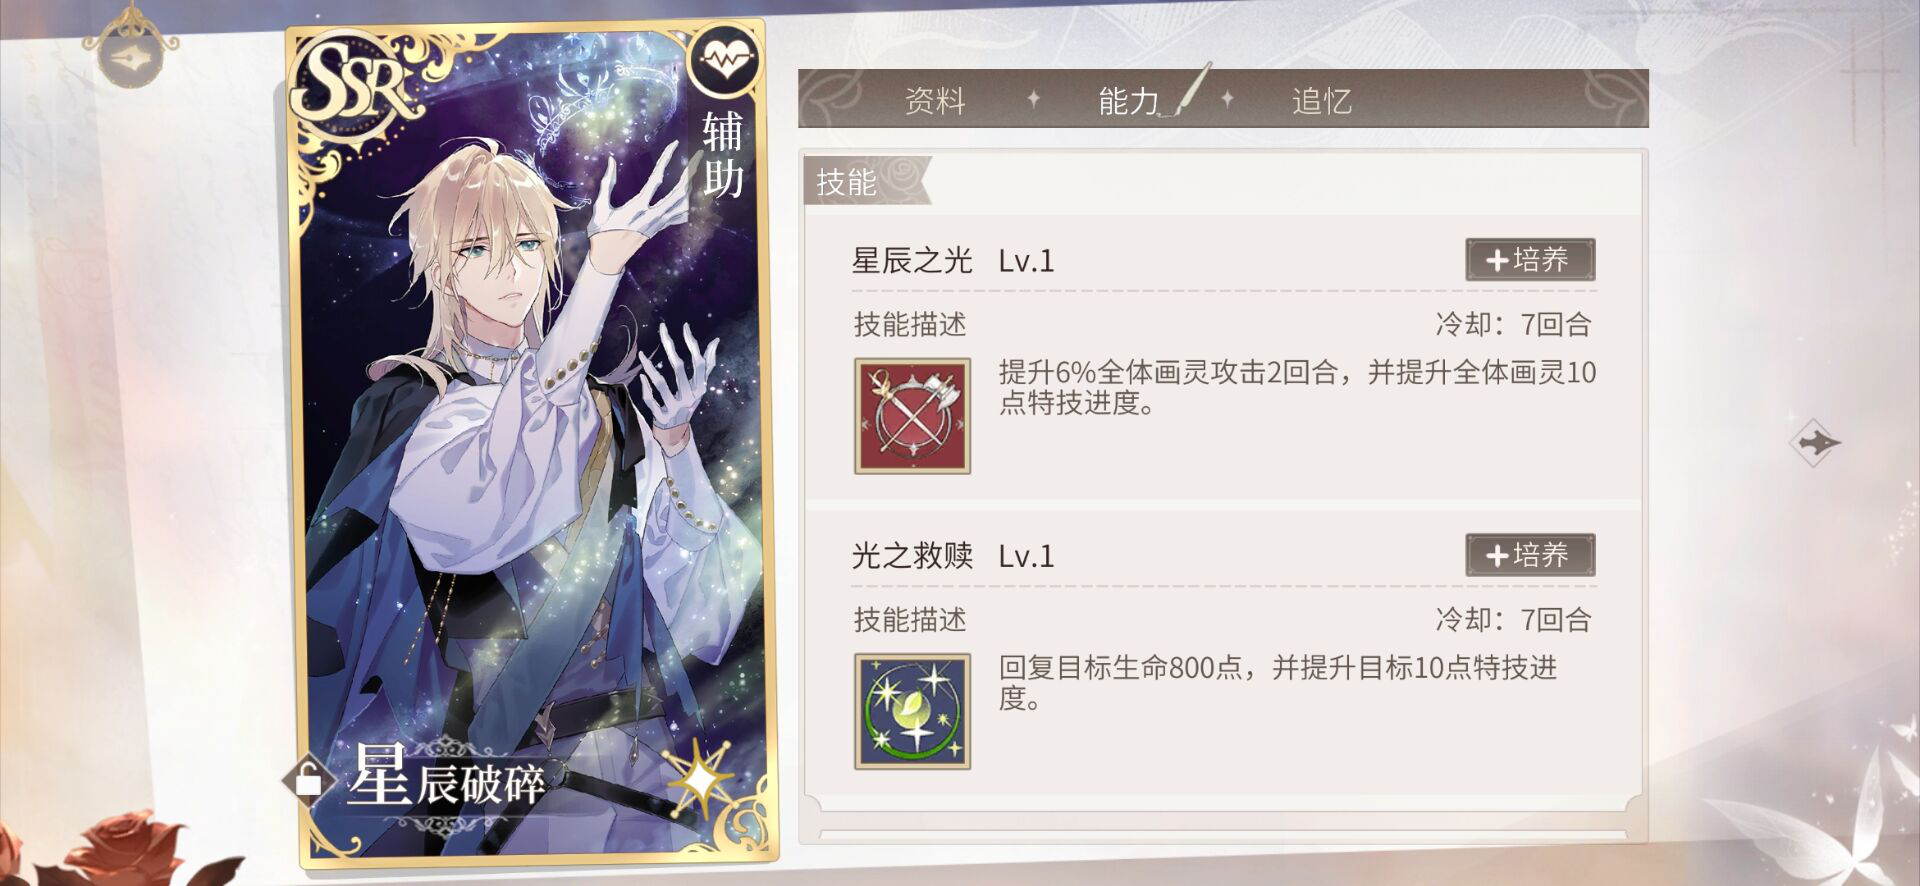Go to next card with right arrow

tap(1814, 442)
